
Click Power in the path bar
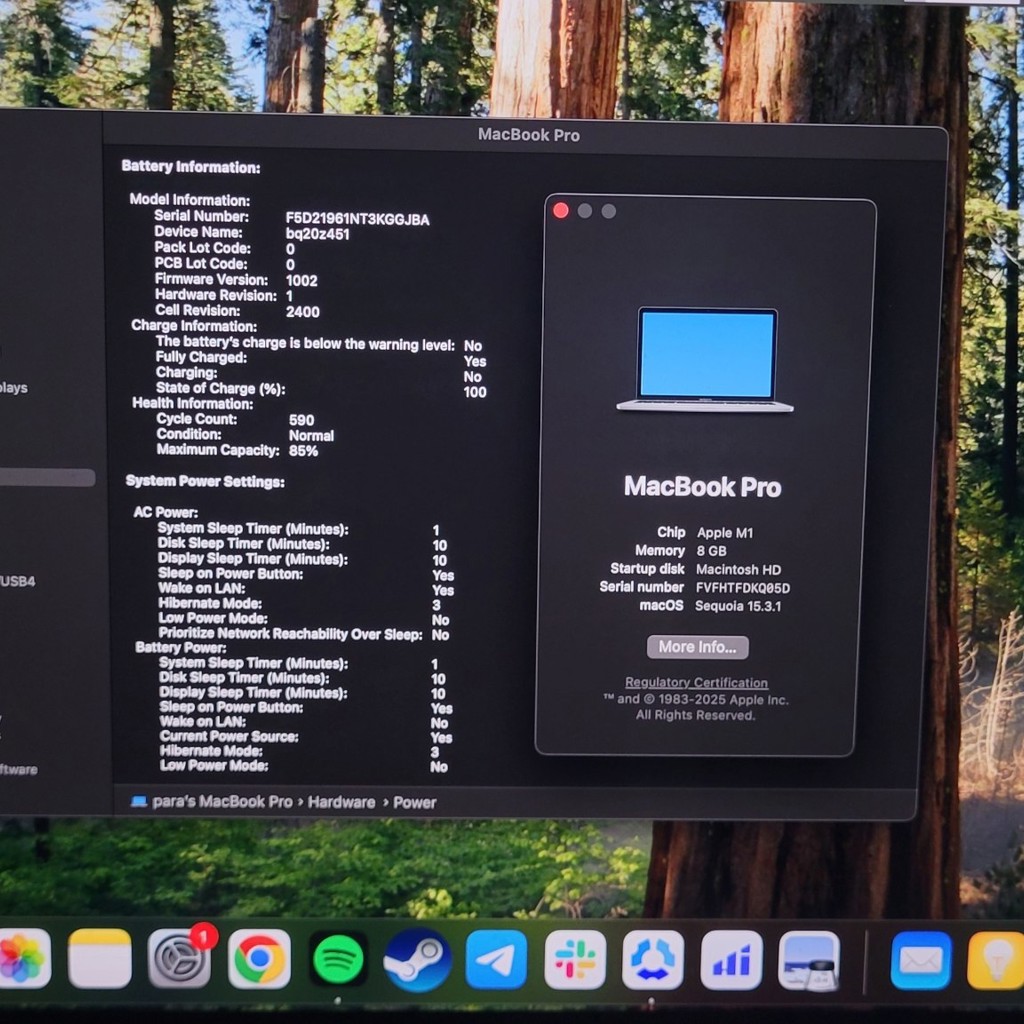pyautogui.click(x=415, y=803)
